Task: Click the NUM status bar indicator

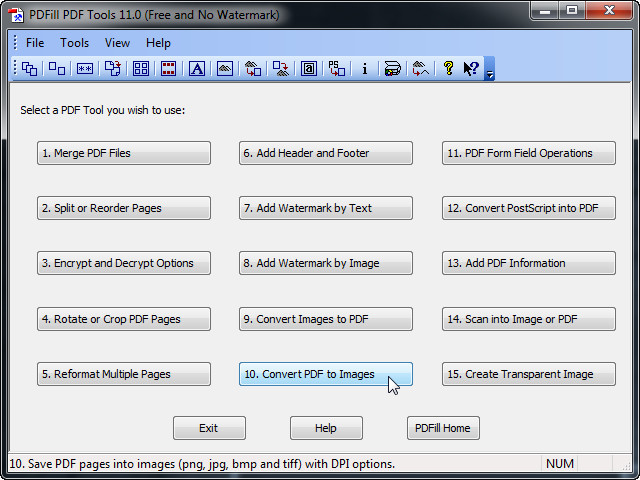Action: 560,464
